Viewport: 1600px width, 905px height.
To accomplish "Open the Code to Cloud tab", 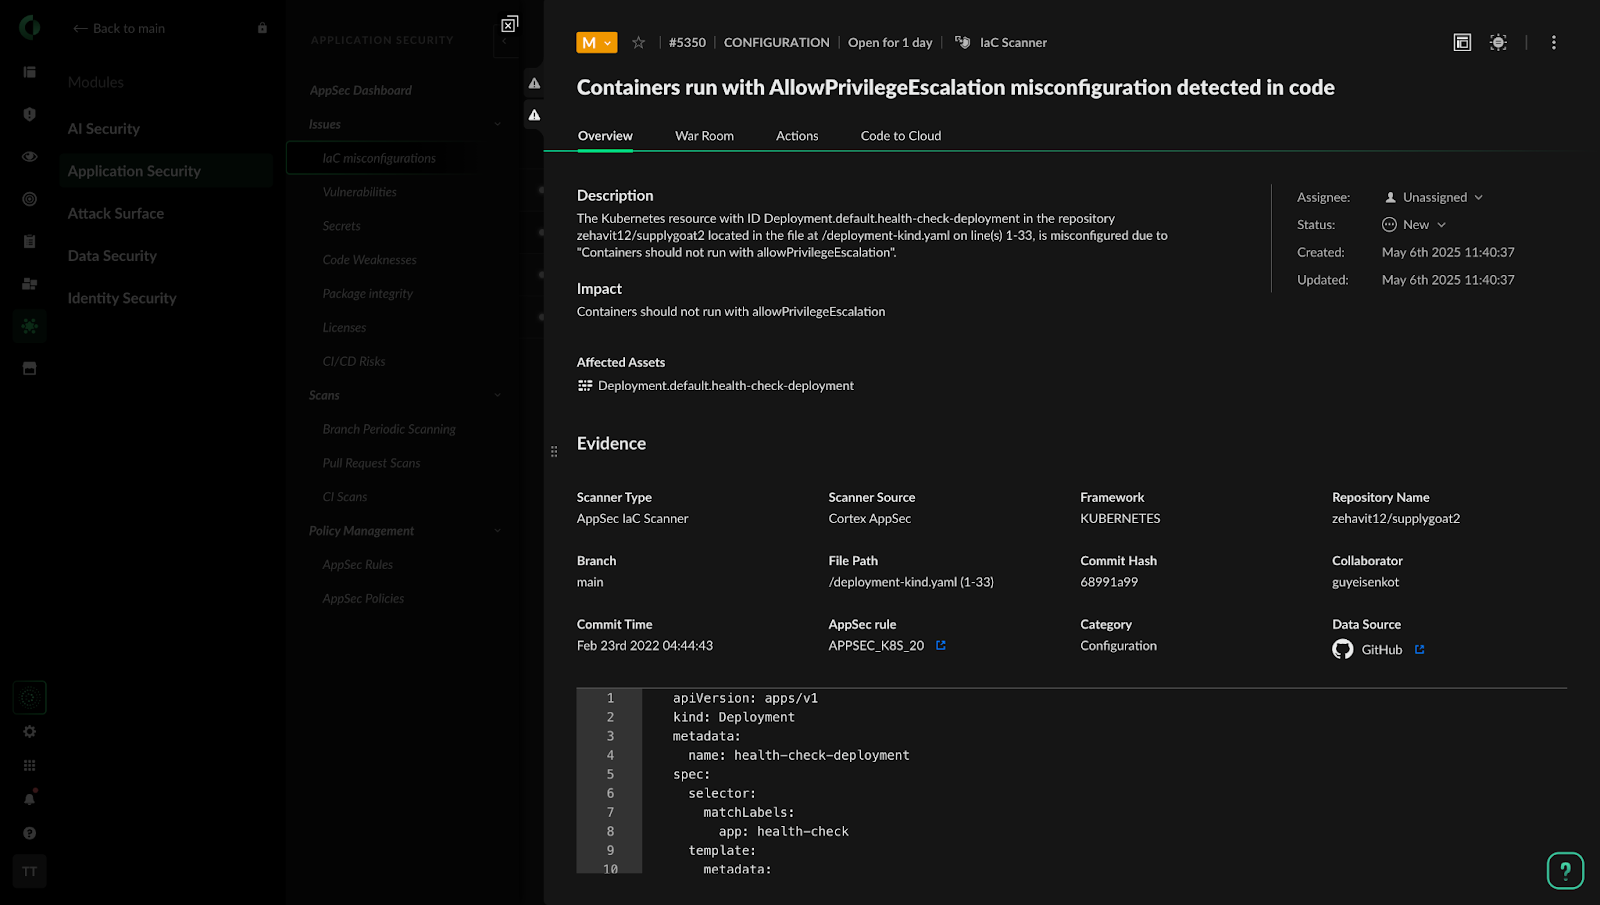I will [899, 135].
